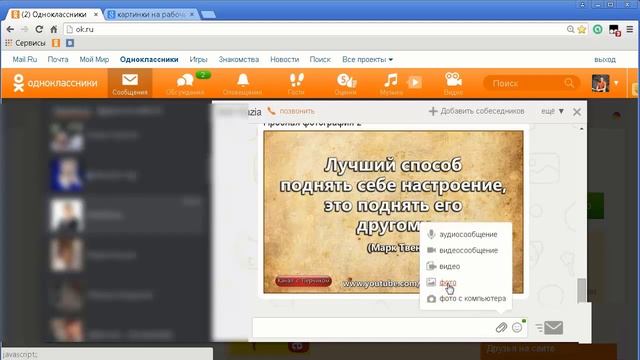This screenshot has height=360, width=640.
Task: Select аудиосообщение from attach menu
Action: 462,234
